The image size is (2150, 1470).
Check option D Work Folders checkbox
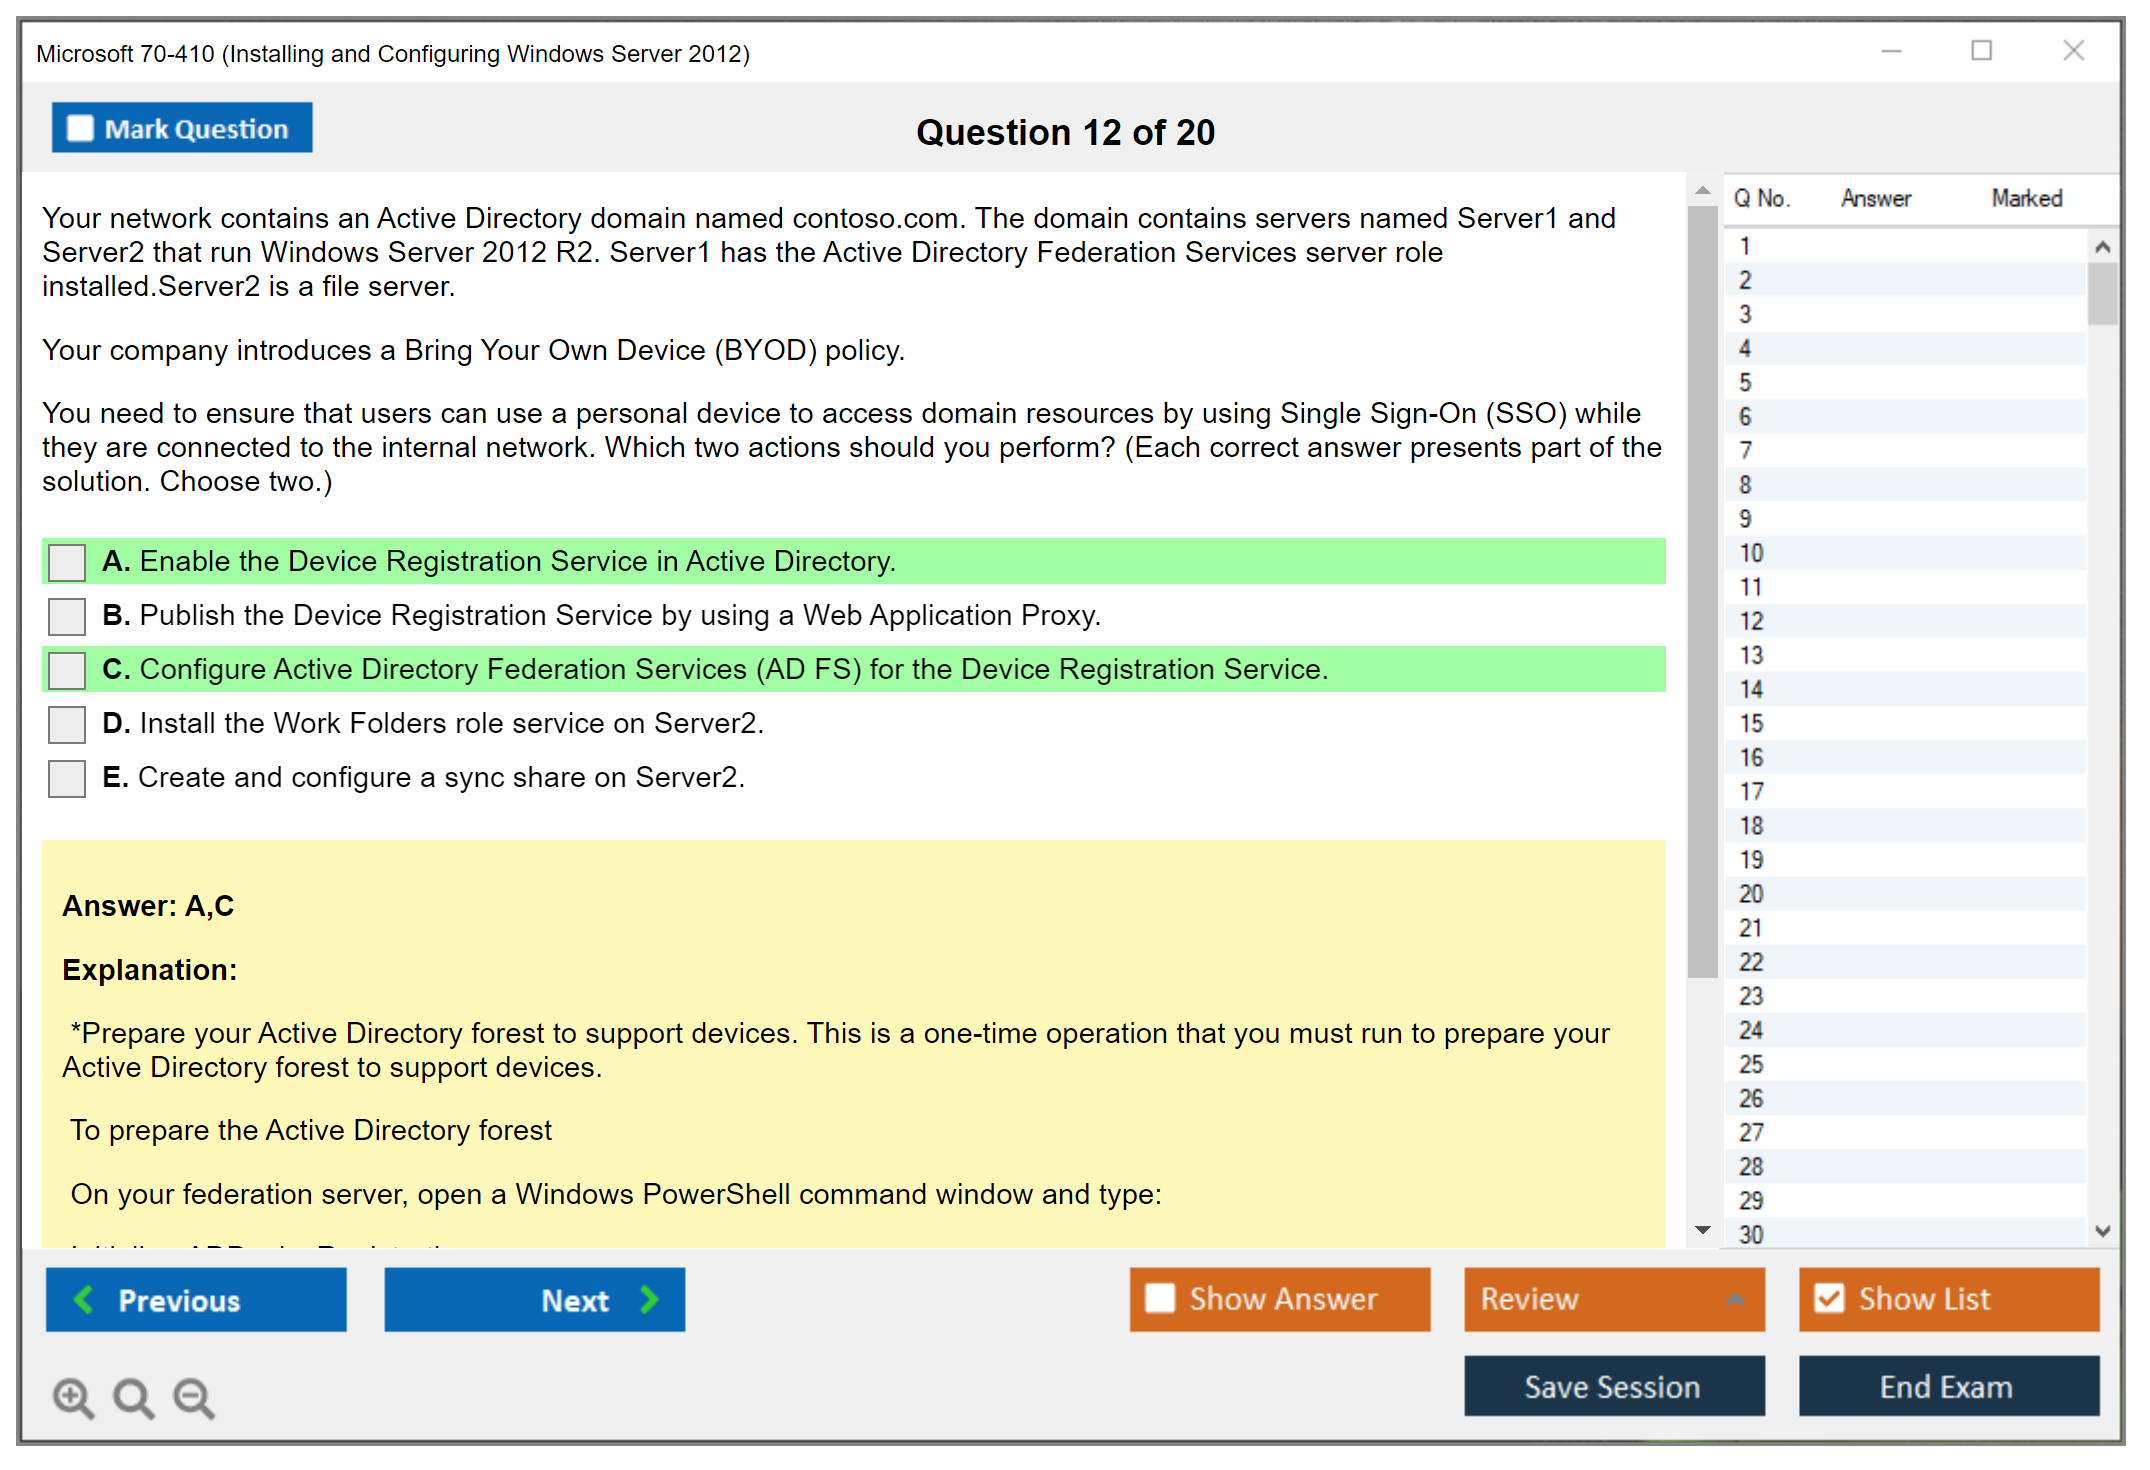(x=67, y=724)
